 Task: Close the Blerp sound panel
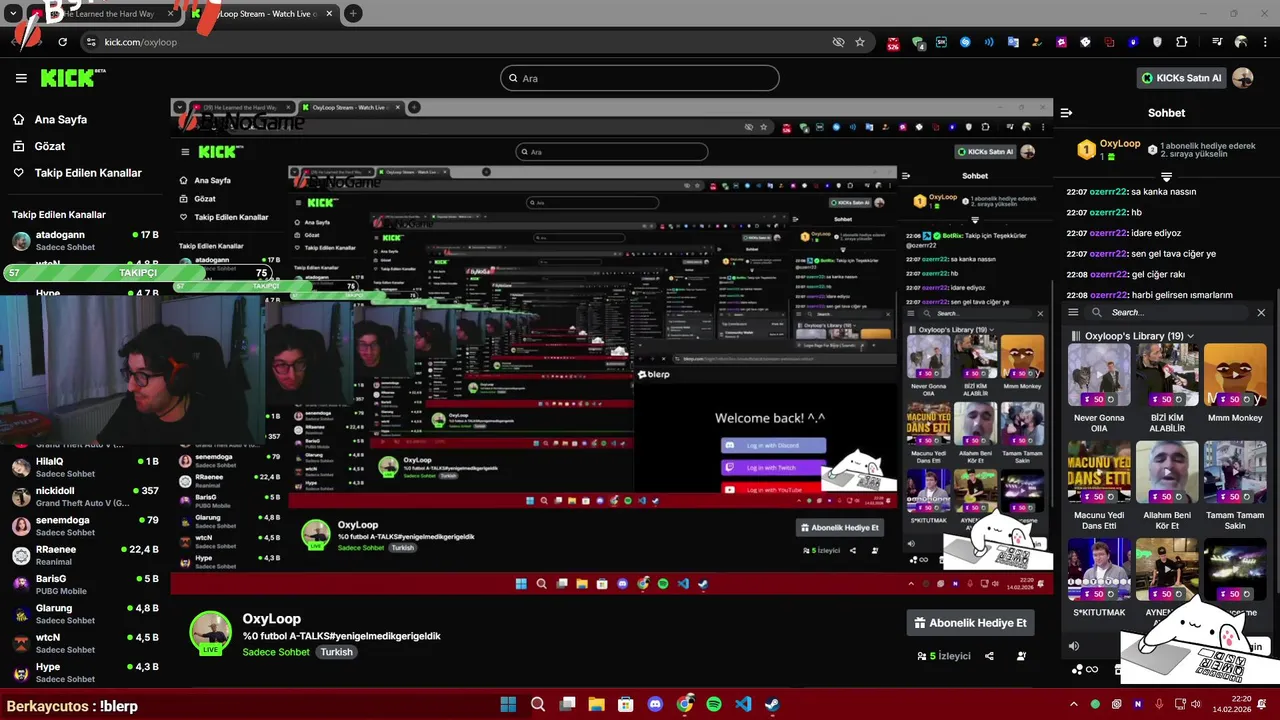pyautogui.click(x=1261, y=312)
